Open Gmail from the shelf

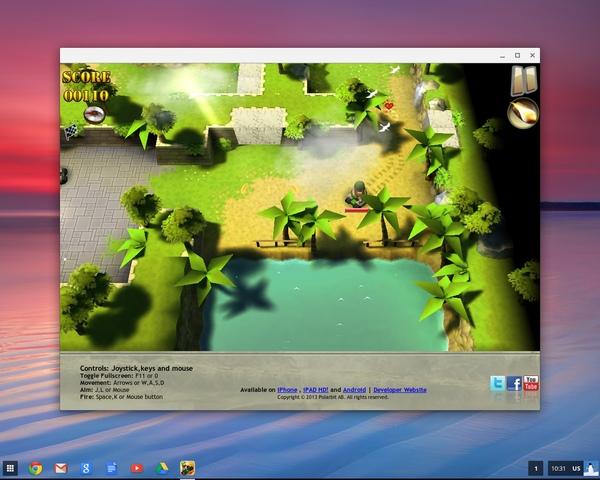click(x=61, y=468)
